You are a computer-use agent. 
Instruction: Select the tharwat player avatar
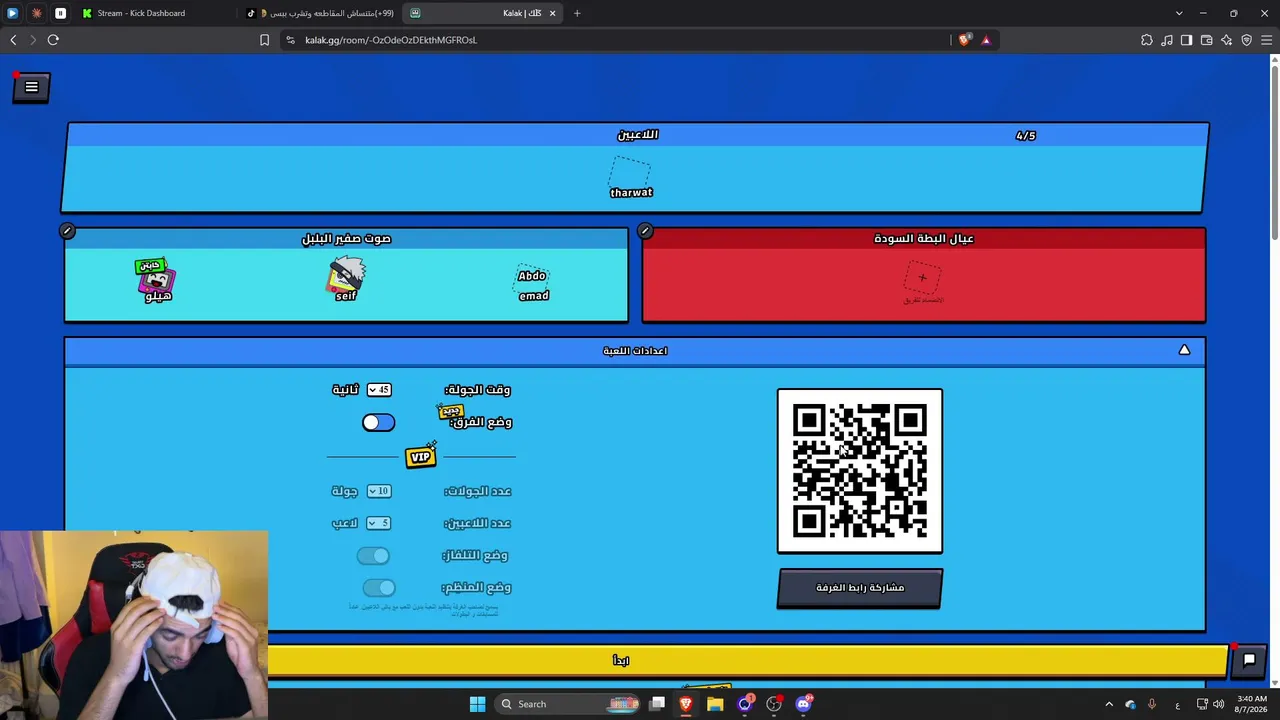631,178
